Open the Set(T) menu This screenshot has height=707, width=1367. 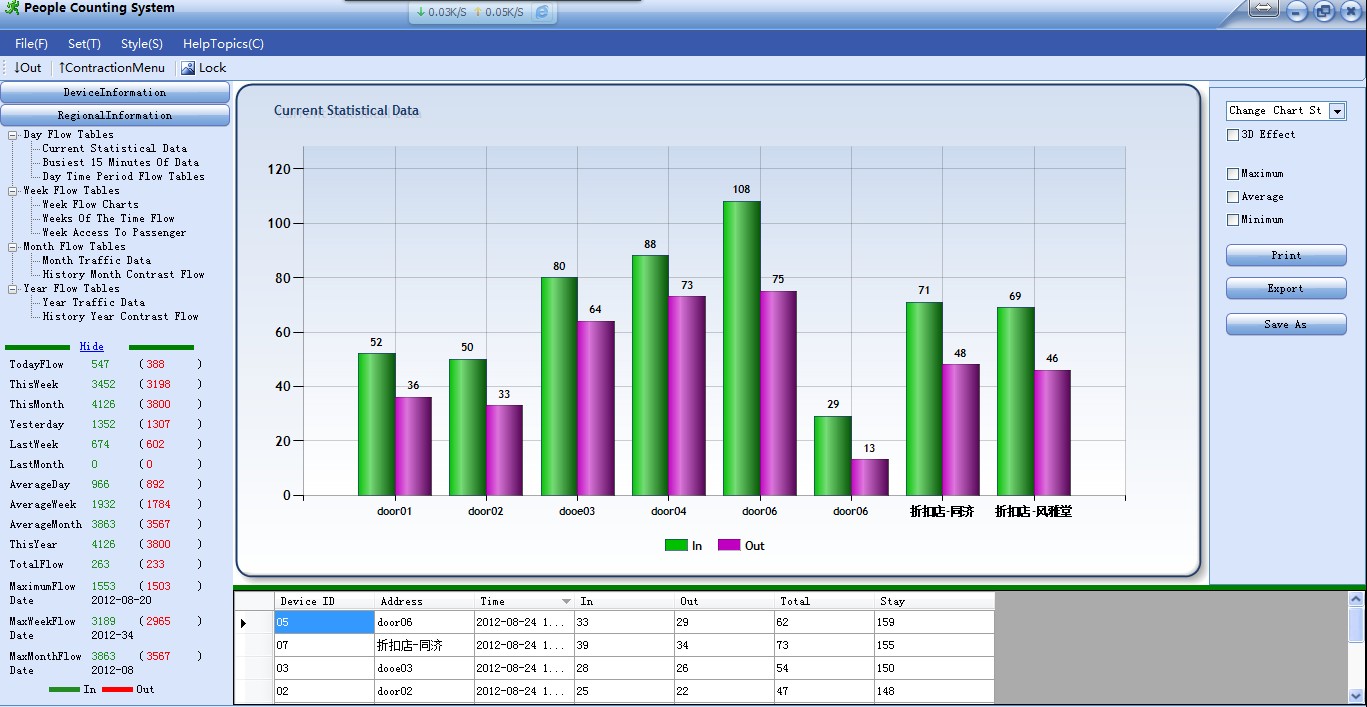(x=84, y=44)
